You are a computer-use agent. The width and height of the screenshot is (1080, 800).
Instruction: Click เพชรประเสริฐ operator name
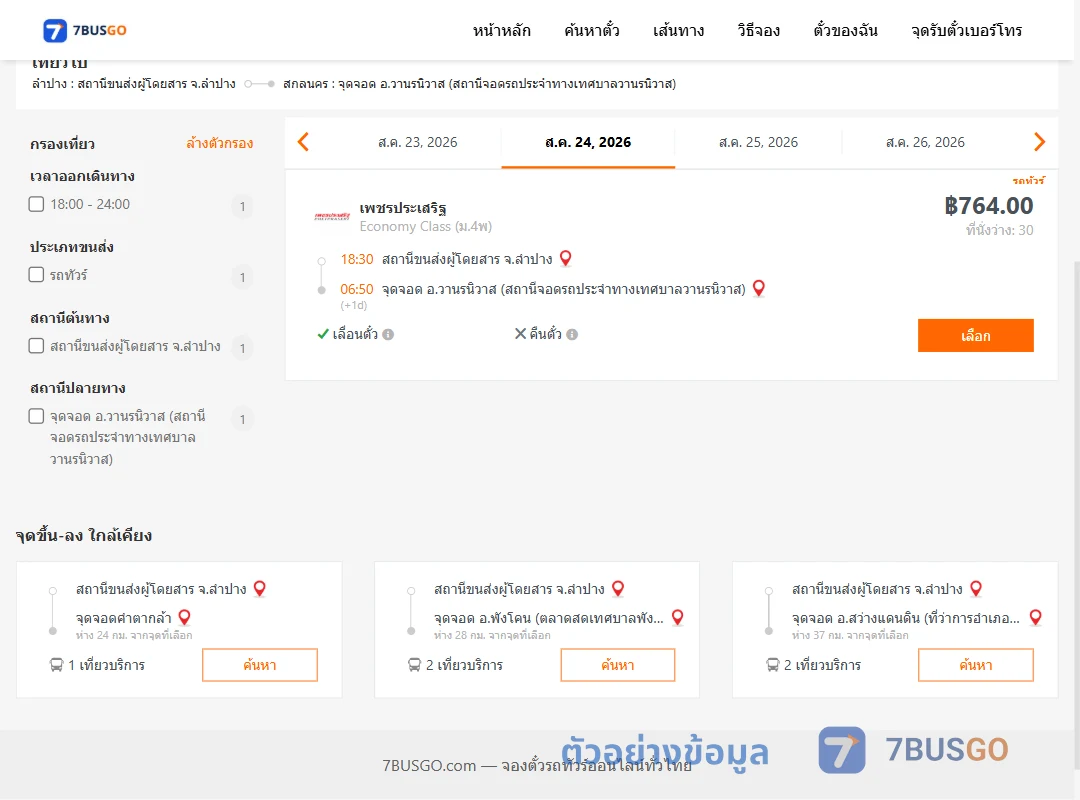pyautogui.click(x=403, y=208)
